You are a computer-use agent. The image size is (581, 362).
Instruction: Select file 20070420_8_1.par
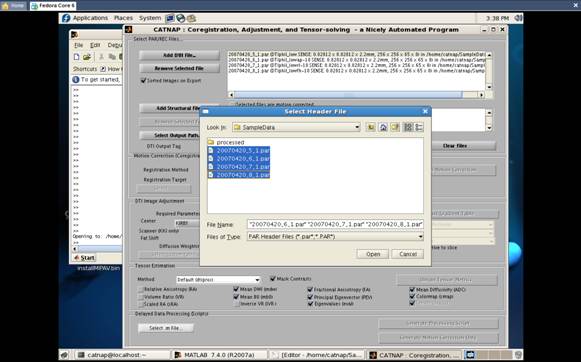tap(239, 175)
